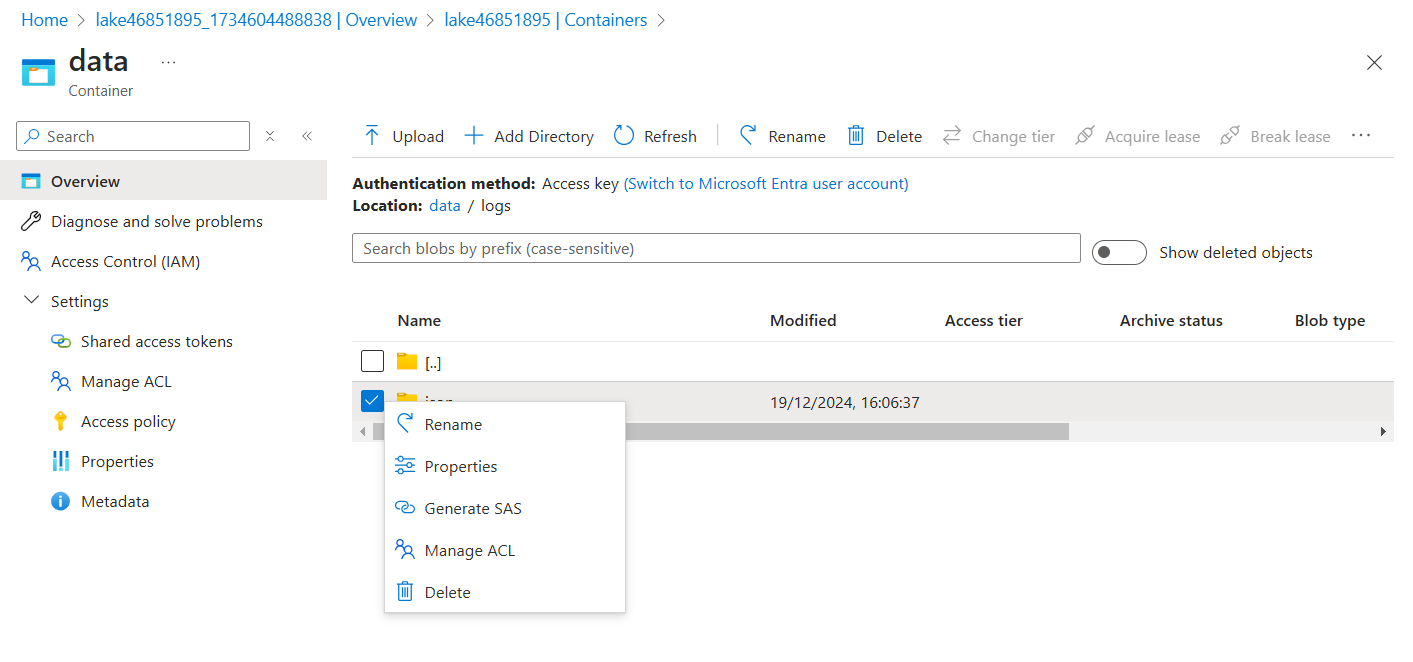Screen dimensions: 1413x662
Task: Toggle the Show deleted objects switch
Action: (1118, 253)
